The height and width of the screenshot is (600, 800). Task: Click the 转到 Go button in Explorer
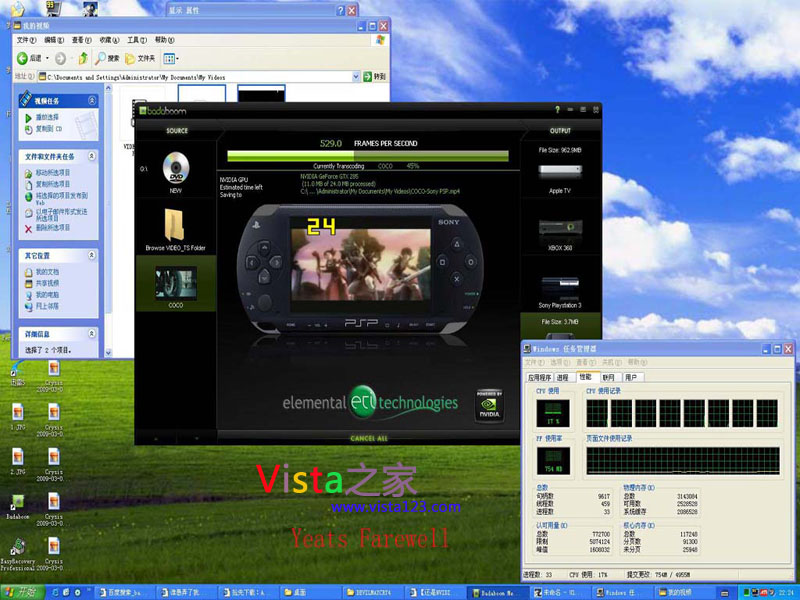click(374, 77)
